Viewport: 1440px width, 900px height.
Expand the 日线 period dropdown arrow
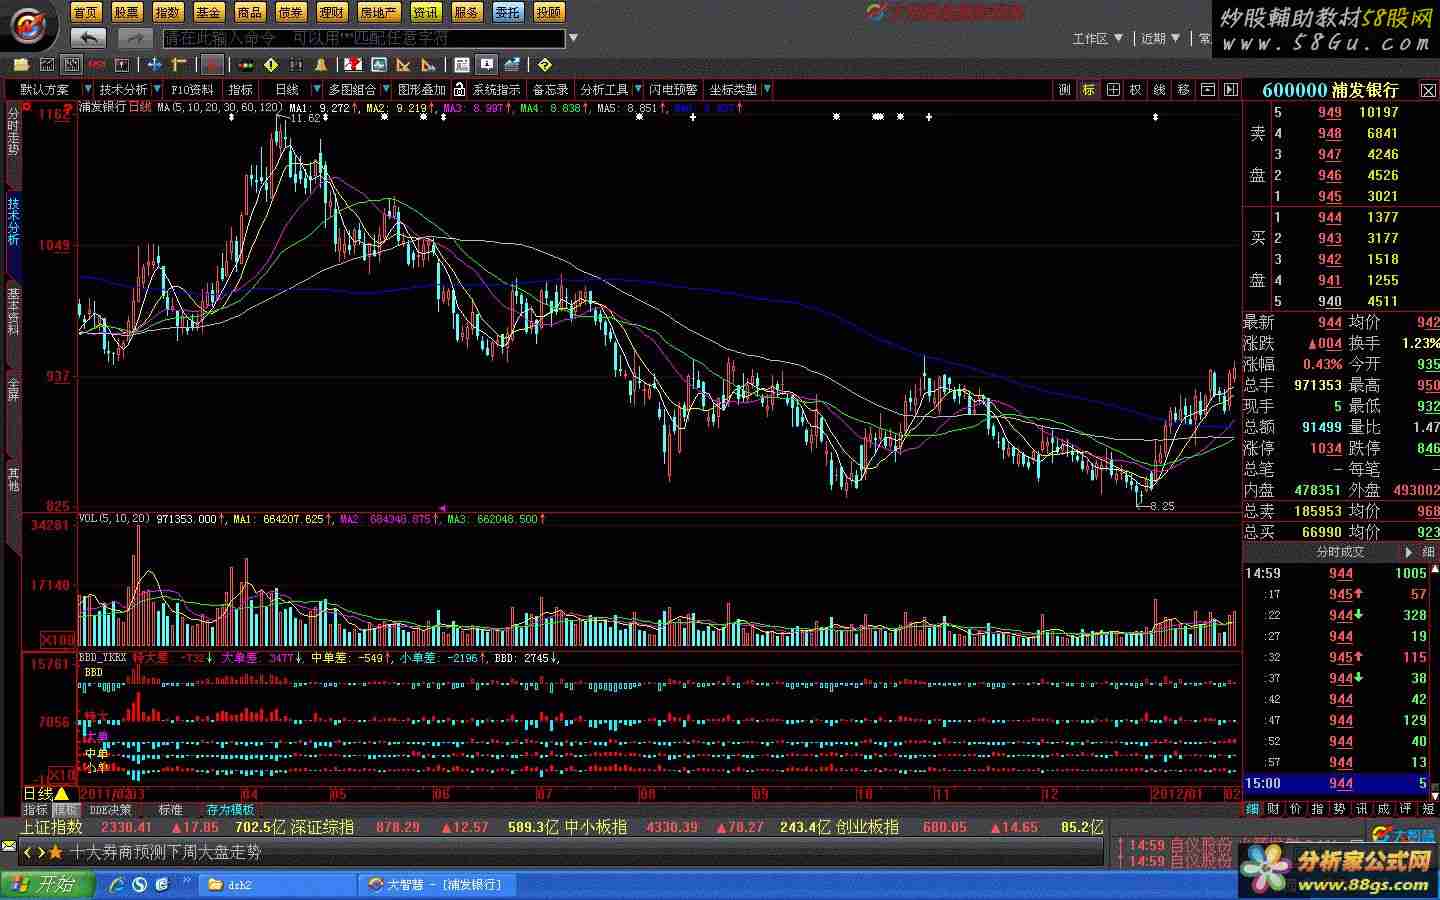point(317,90)
